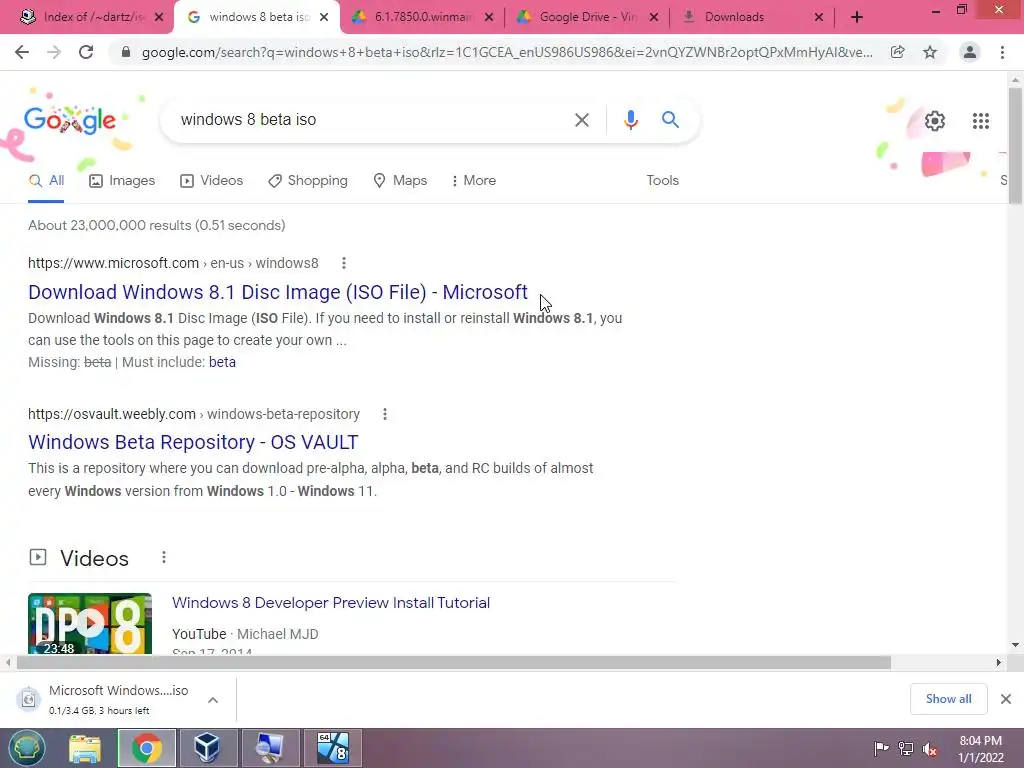Open the site info lock icon
1024x768 pixels.
(x=126, y=52)
